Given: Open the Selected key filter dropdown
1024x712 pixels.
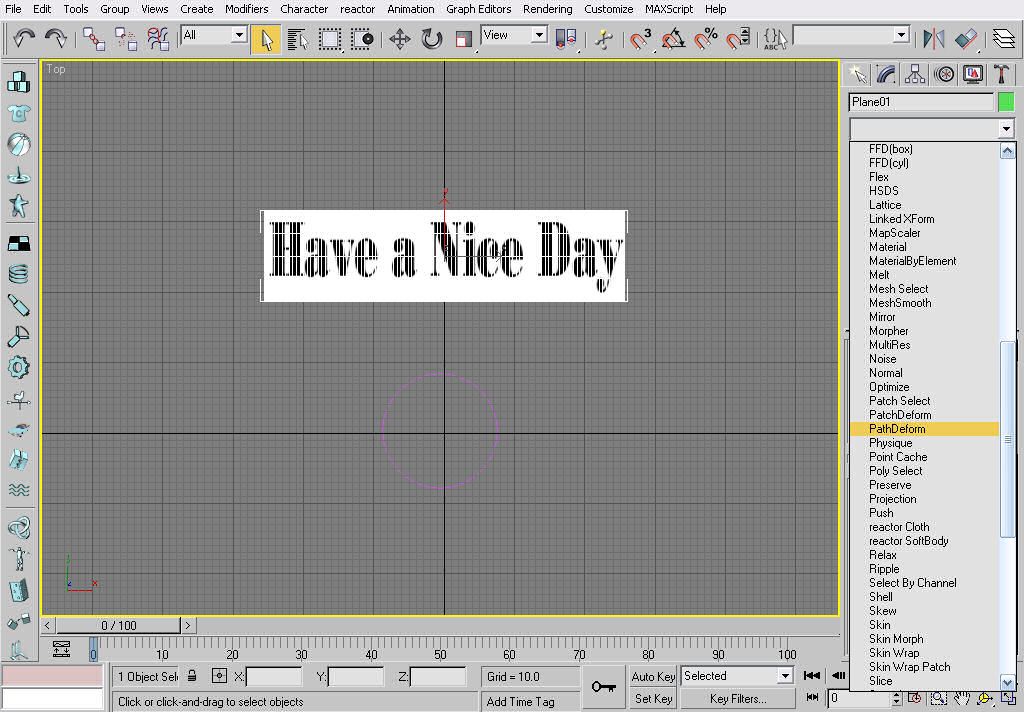Looking at the screenshot, I should coord(737,676).
